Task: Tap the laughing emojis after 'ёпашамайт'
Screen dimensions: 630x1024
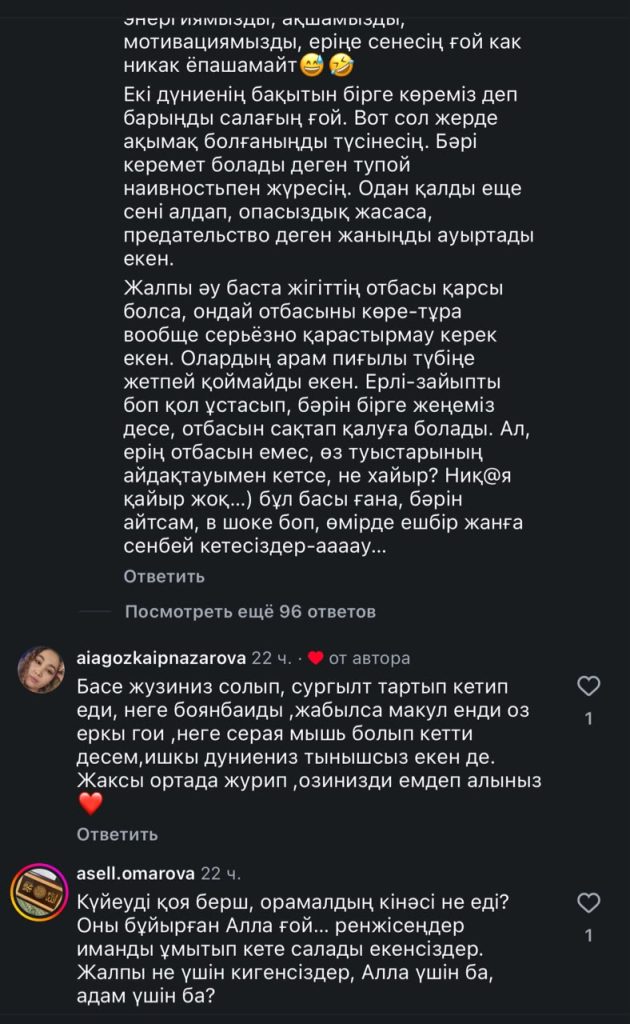Action: (326, 65)
